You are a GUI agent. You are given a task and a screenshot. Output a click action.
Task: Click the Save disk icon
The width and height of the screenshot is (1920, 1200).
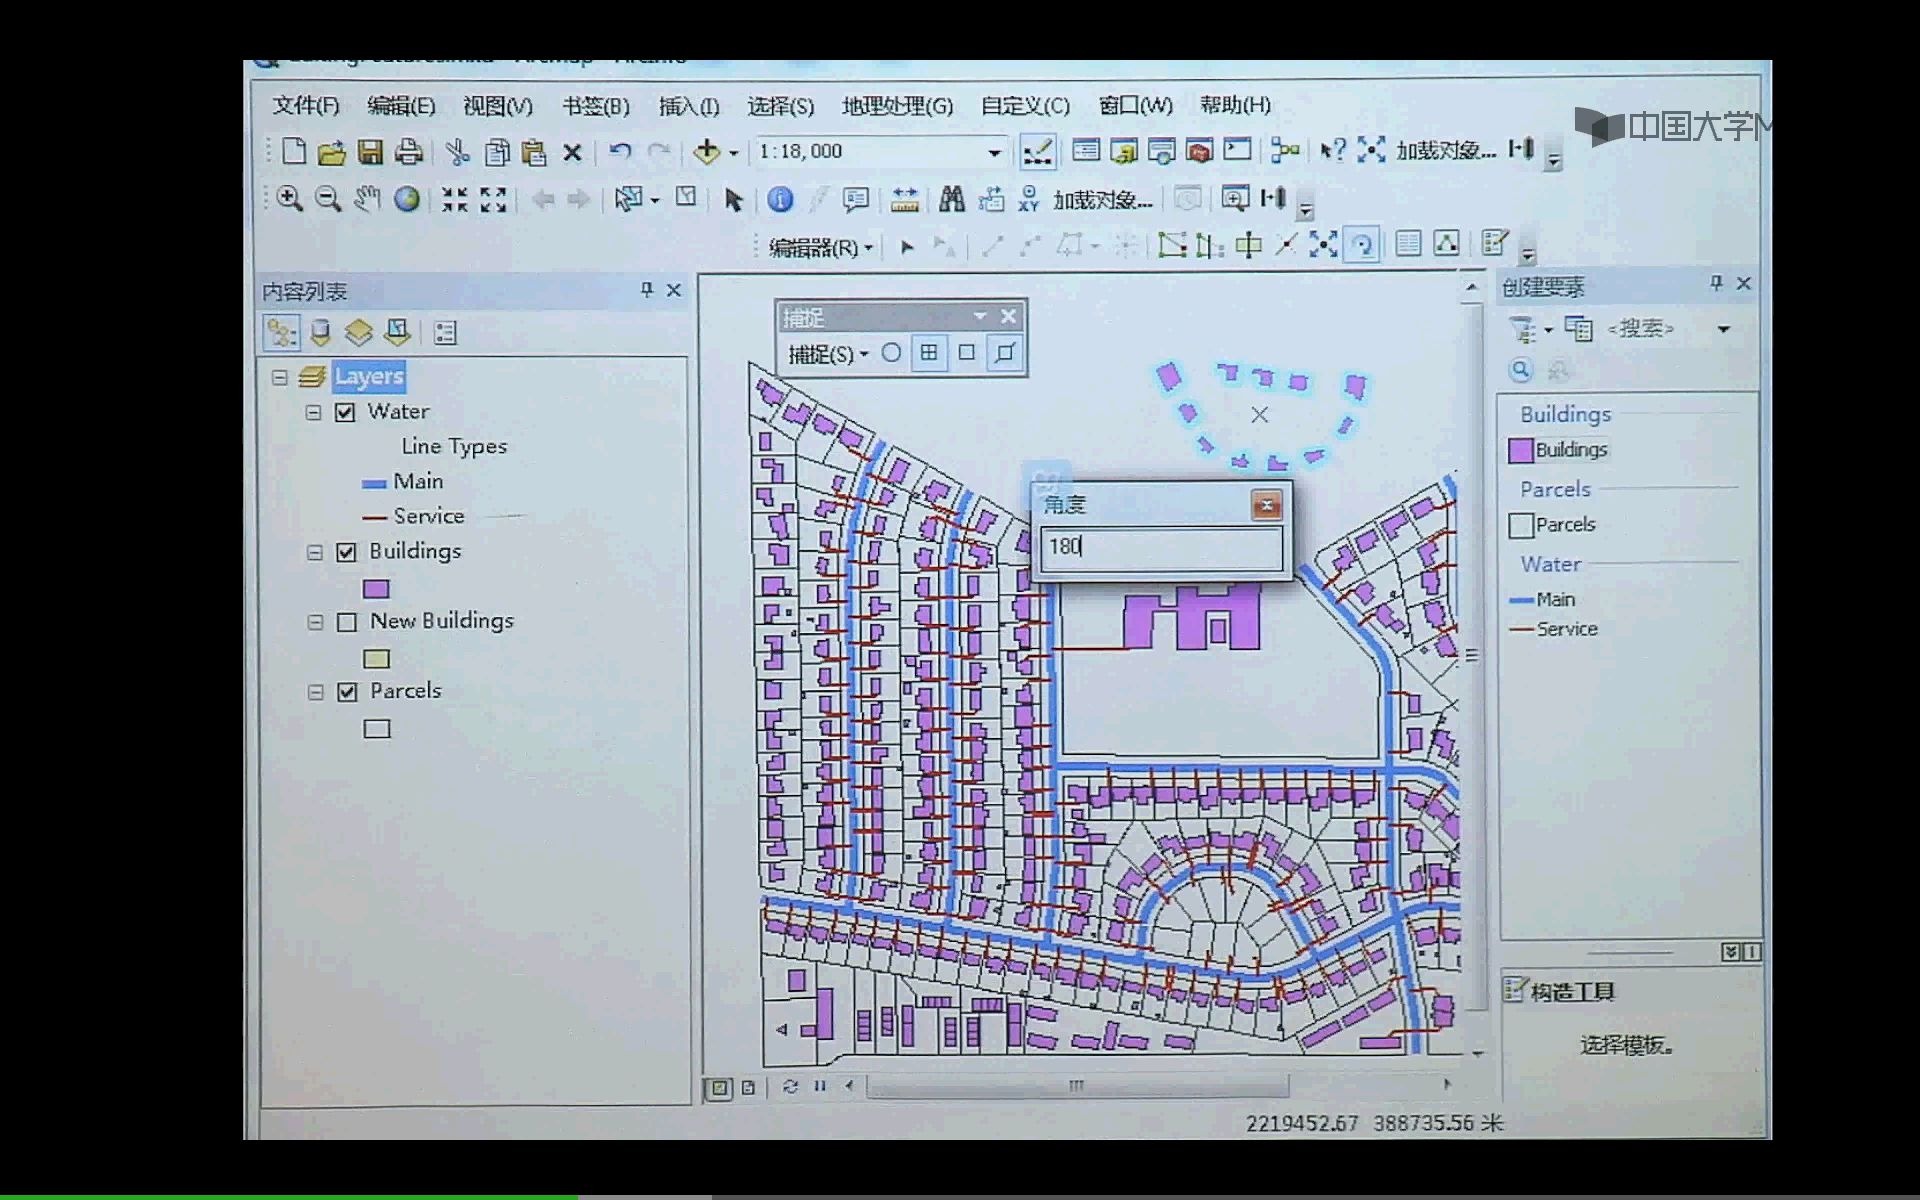(370, 152)
